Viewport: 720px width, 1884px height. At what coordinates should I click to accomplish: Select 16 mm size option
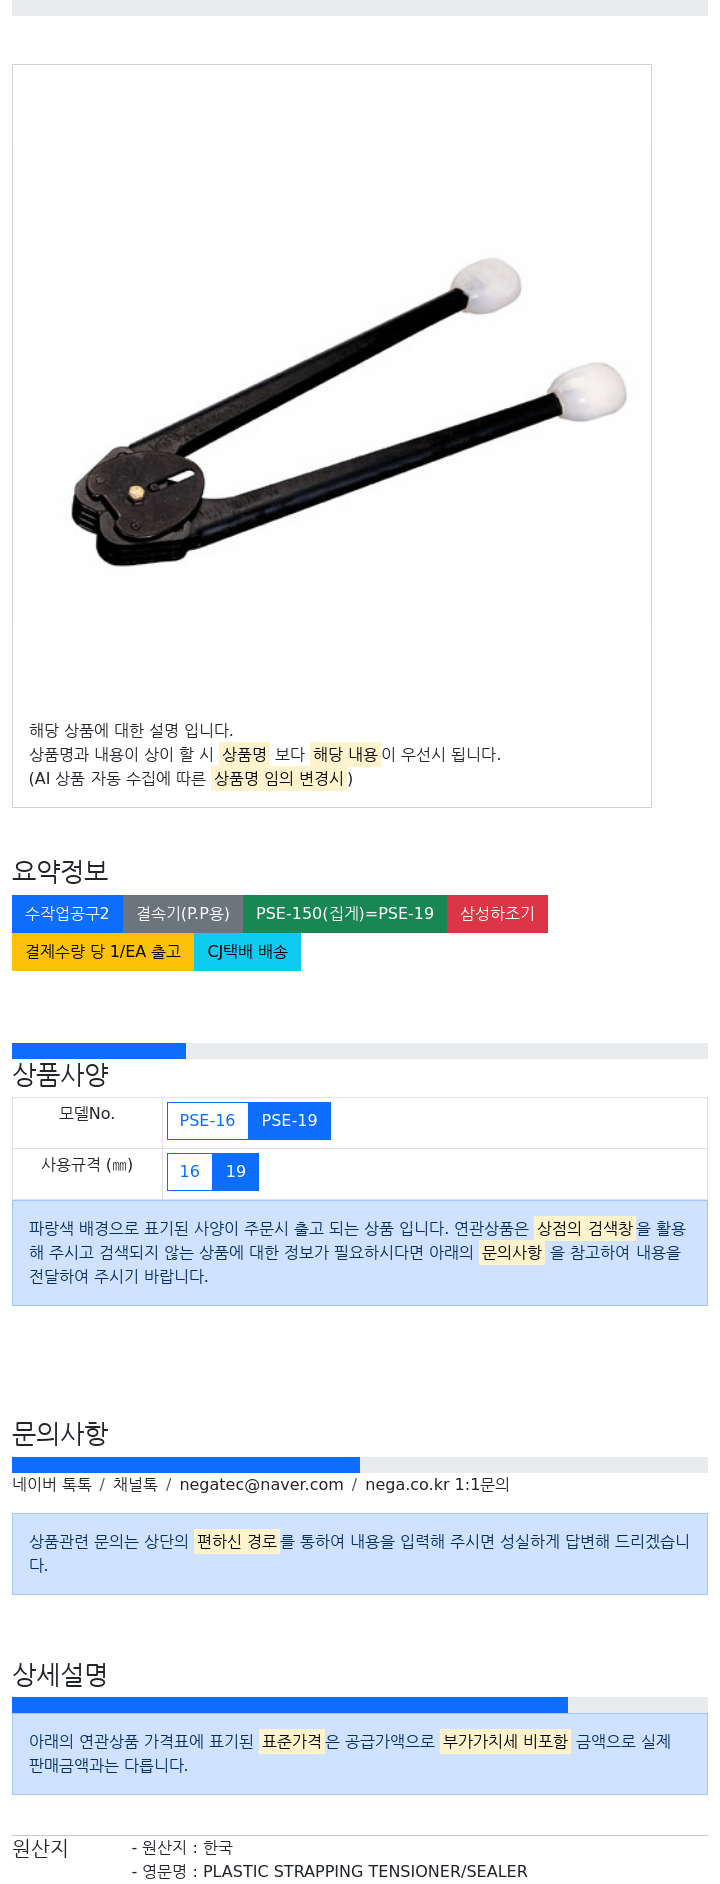tap(190, 1172)
